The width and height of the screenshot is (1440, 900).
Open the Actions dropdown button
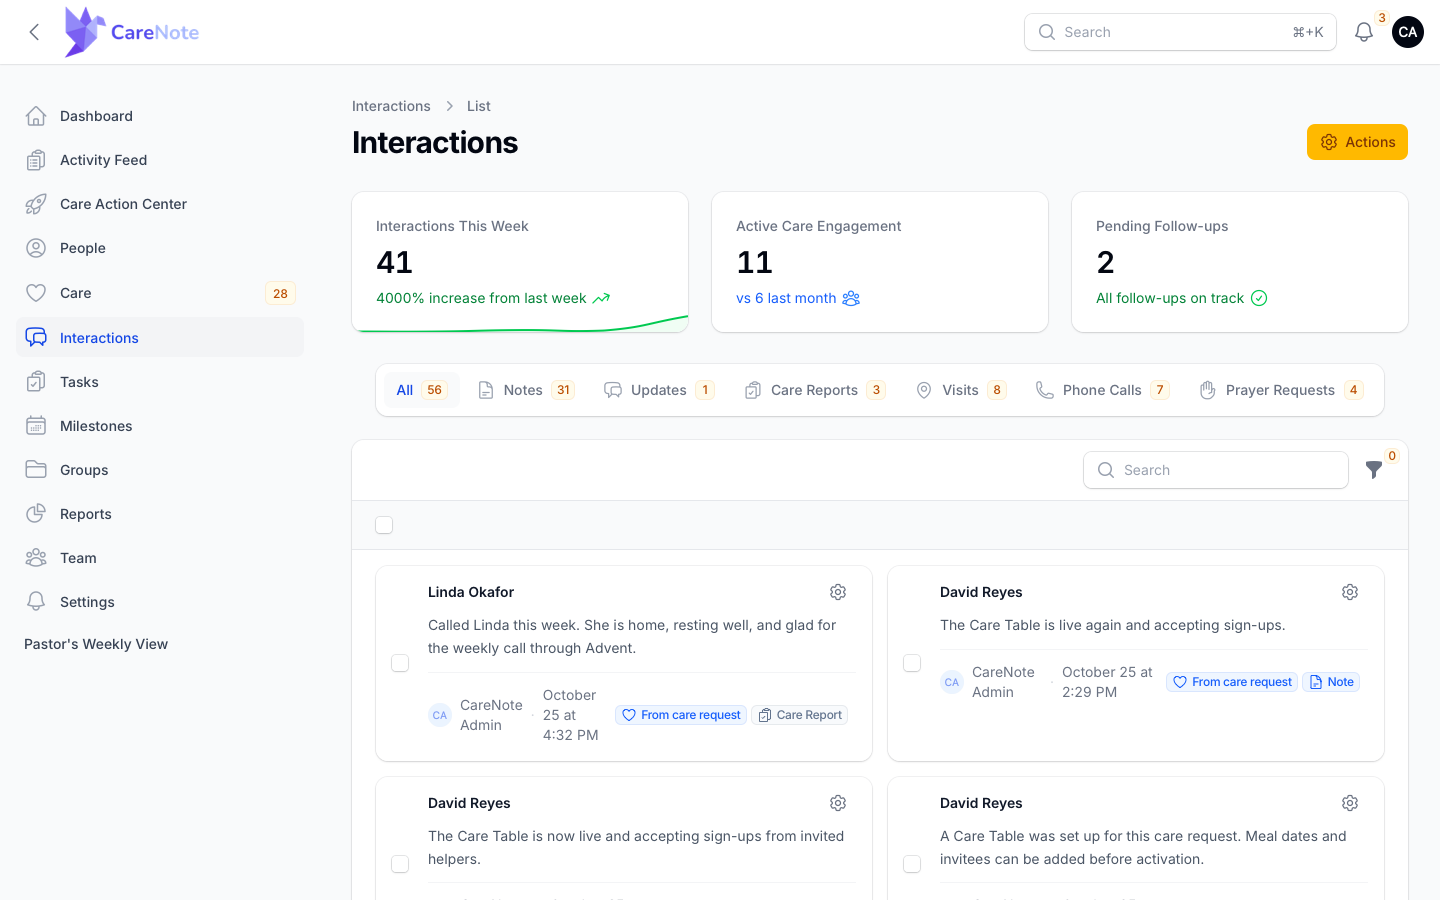pos(1357,142)
